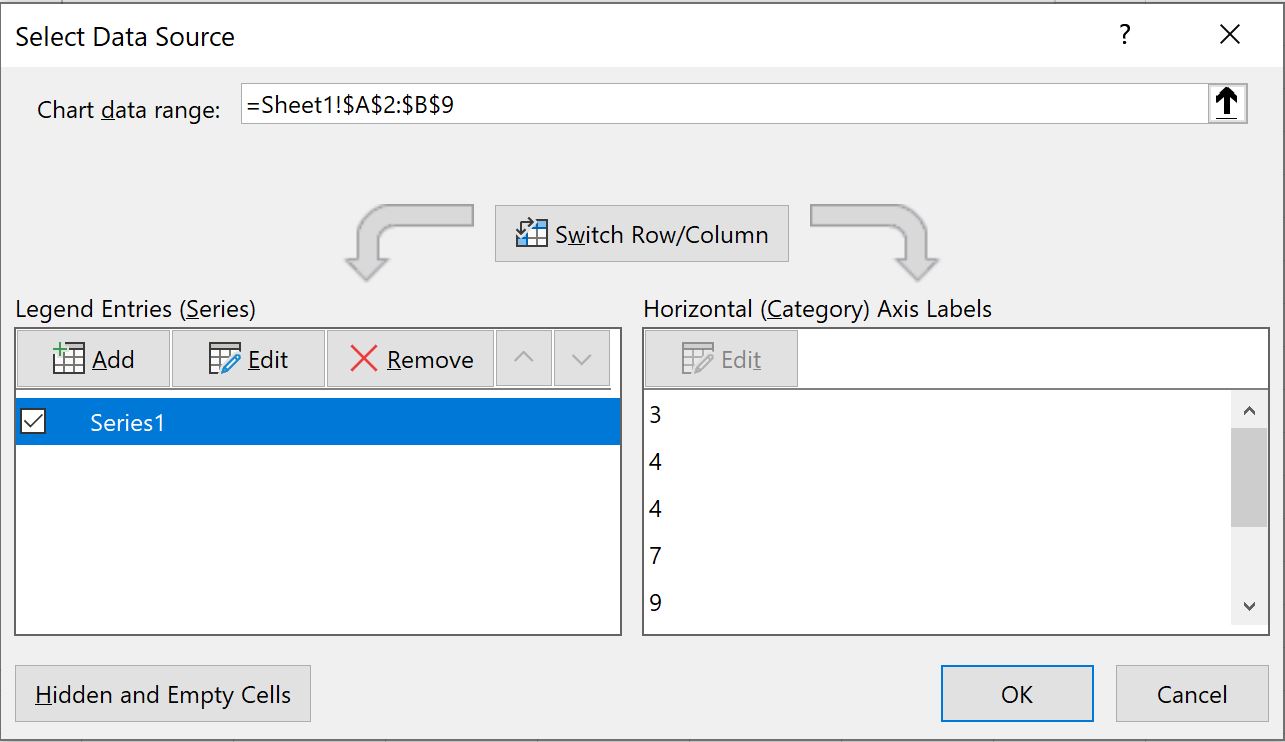Click the disabled axis labels Edit button

pyautogui.click(x=721, y=360)
